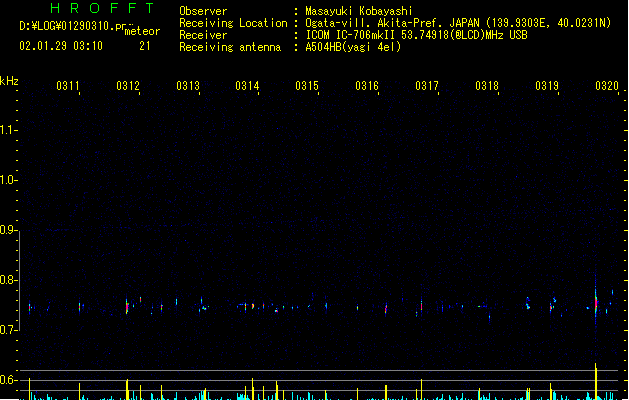Click the date stamp 02.01.29 03:10
Image resolution: width=629 pixels, height=400 pixels.
pos(61,46)
